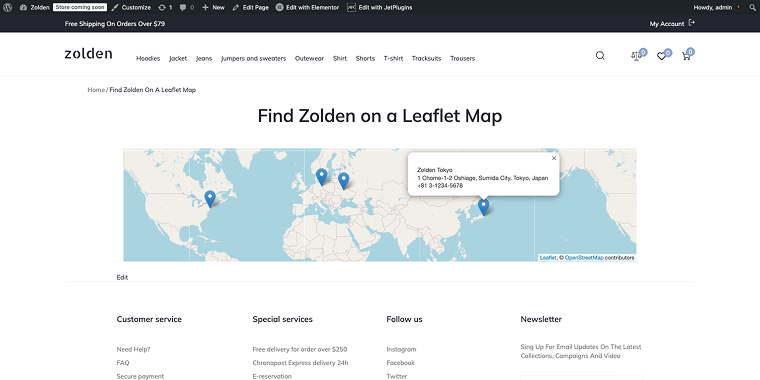Open the Outewear category

coord(309,58)
